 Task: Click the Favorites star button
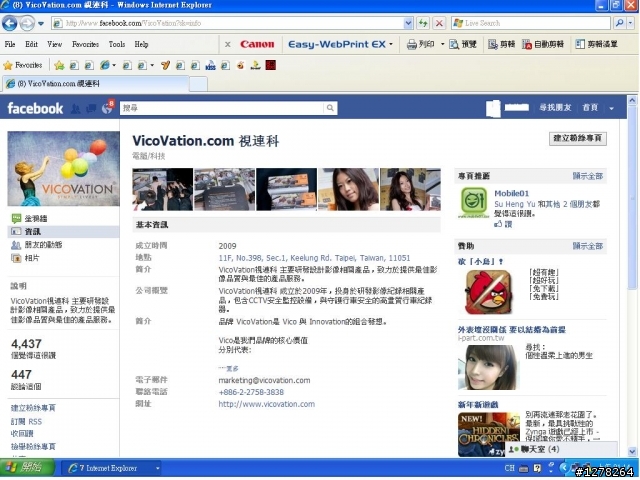(x=23, y=65)
